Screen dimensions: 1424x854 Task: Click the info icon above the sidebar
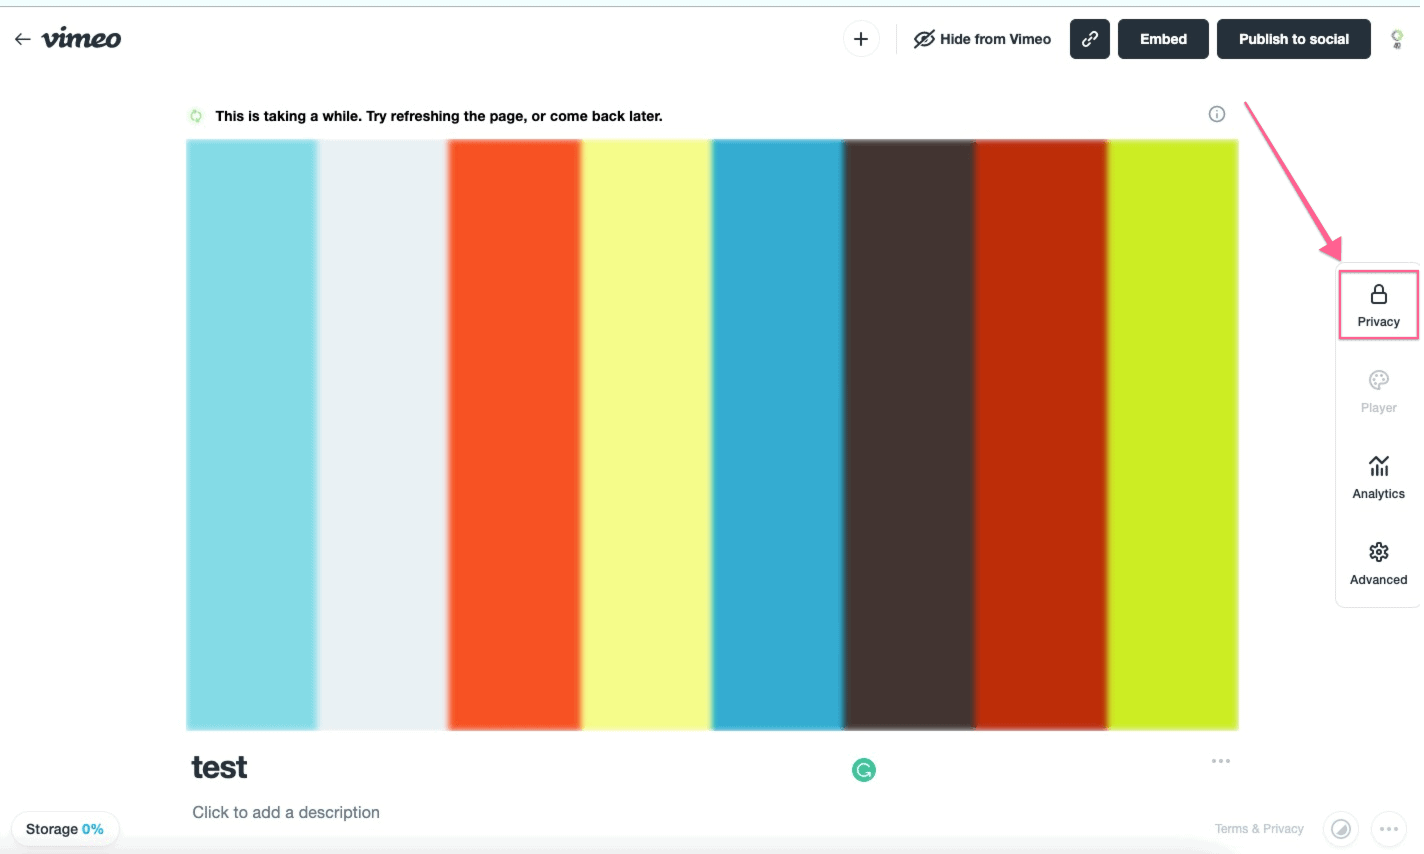(x=1217, y=114)
